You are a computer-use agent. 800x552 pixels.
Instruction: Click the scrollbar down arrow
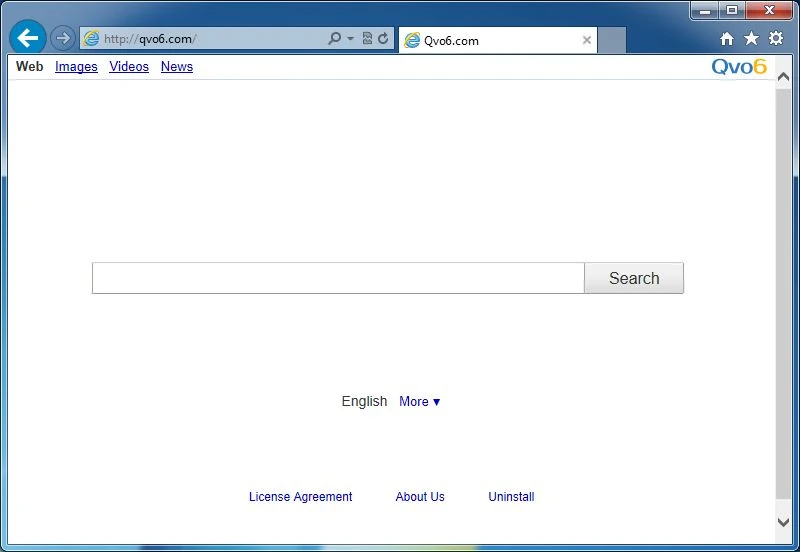(x=783, y=522)
